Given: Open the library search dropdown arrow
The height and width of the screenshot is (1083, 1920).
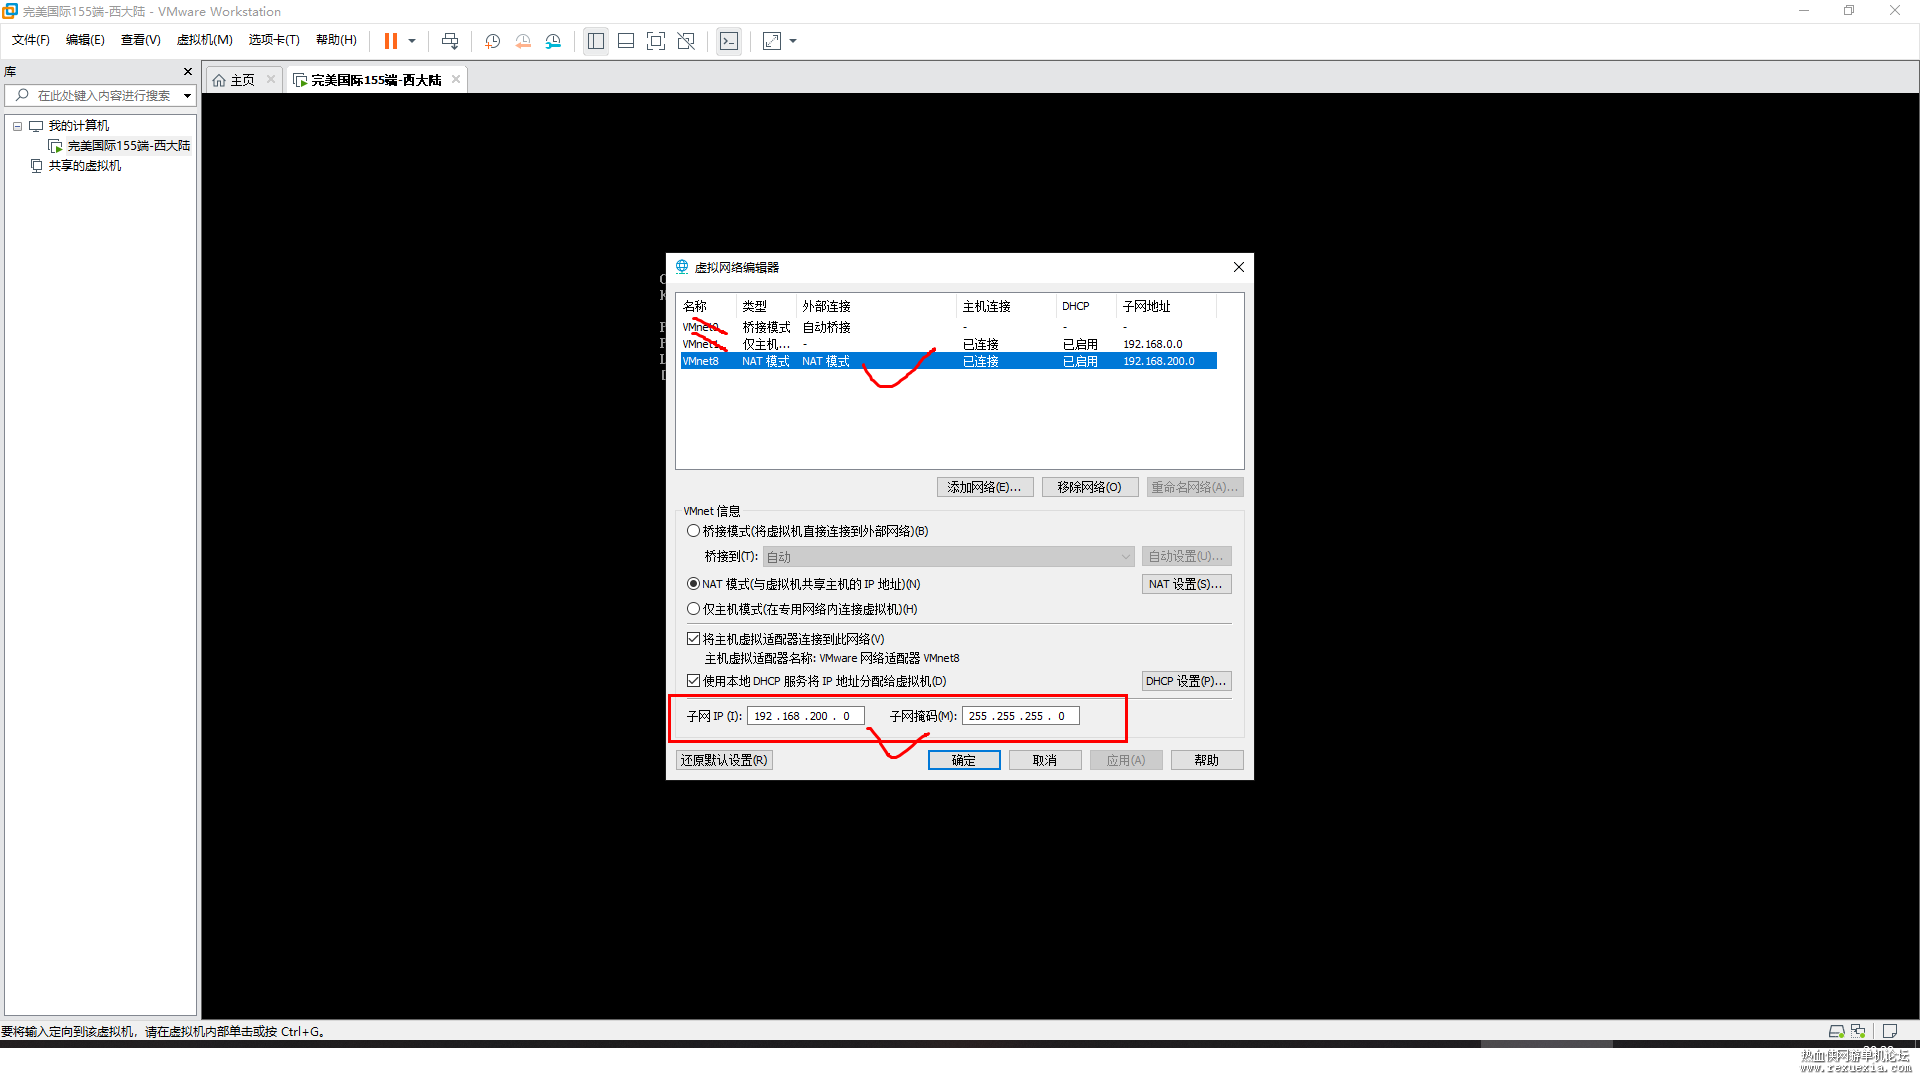Looking at the screenshot, I should tap(187, 96).
